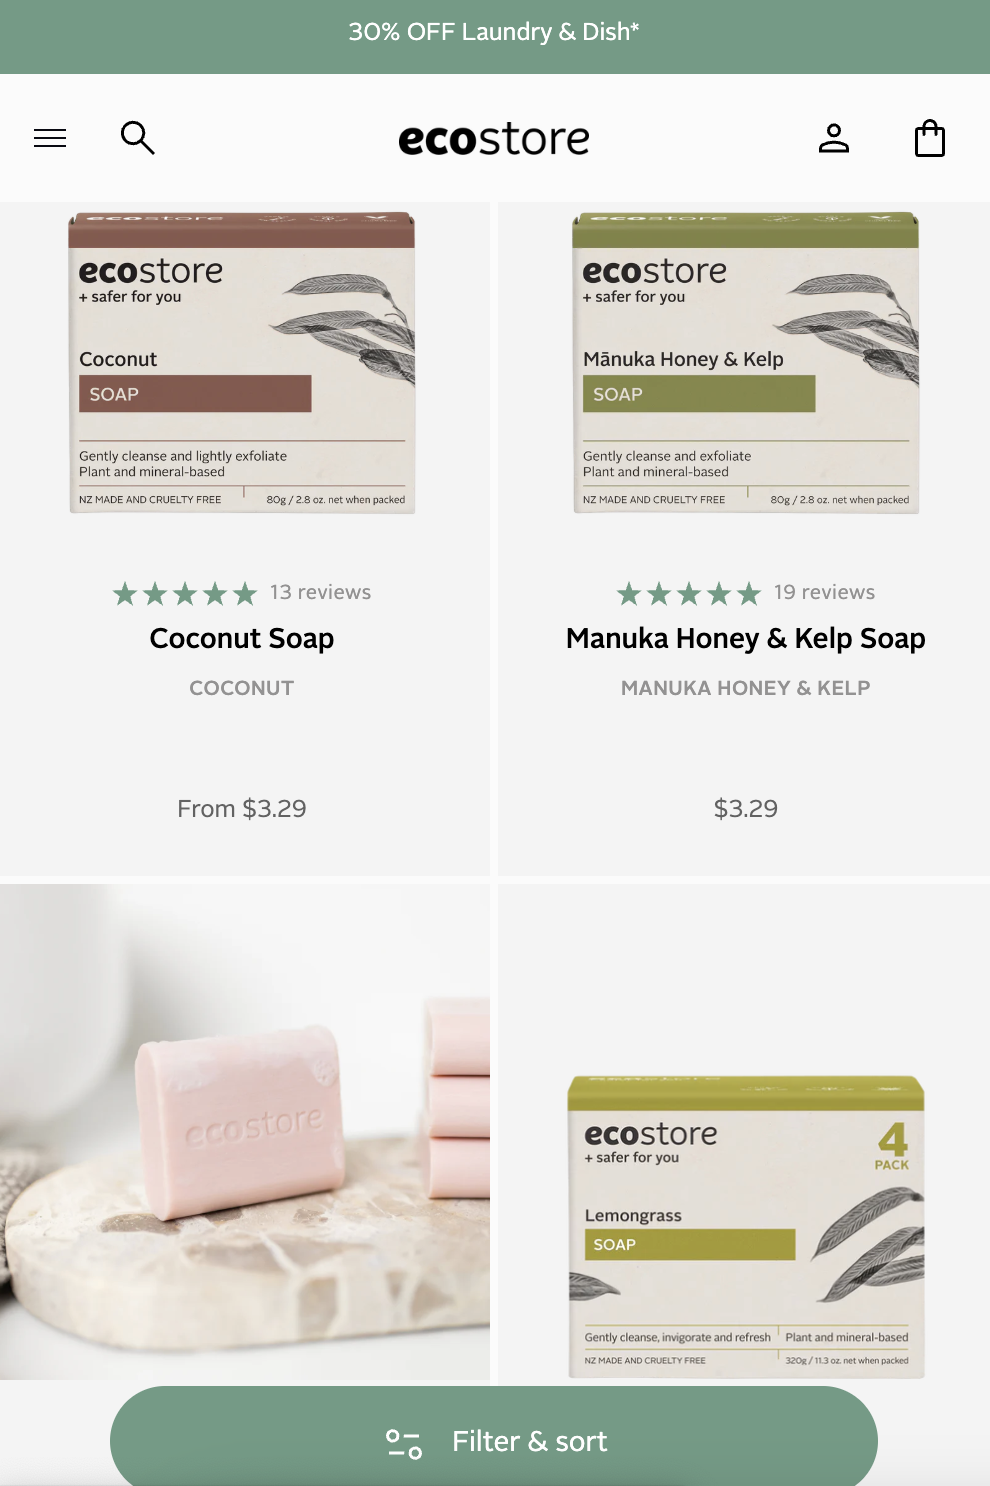Click the 30% OFF Laundry & Dish banner
This screenshot has width=990, height=1486.
click(494, 32)
